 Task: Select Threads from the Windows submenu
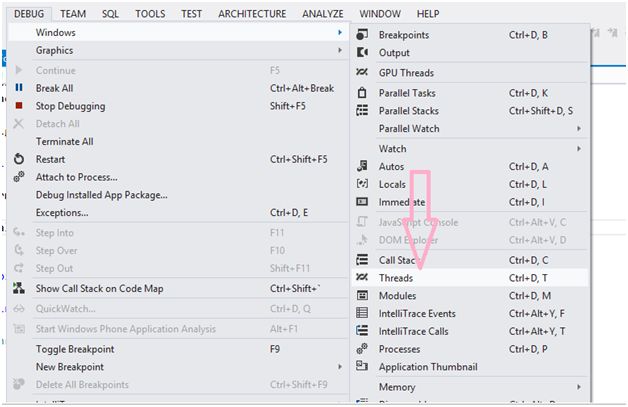pyautogui.click(x=396, y=278)
